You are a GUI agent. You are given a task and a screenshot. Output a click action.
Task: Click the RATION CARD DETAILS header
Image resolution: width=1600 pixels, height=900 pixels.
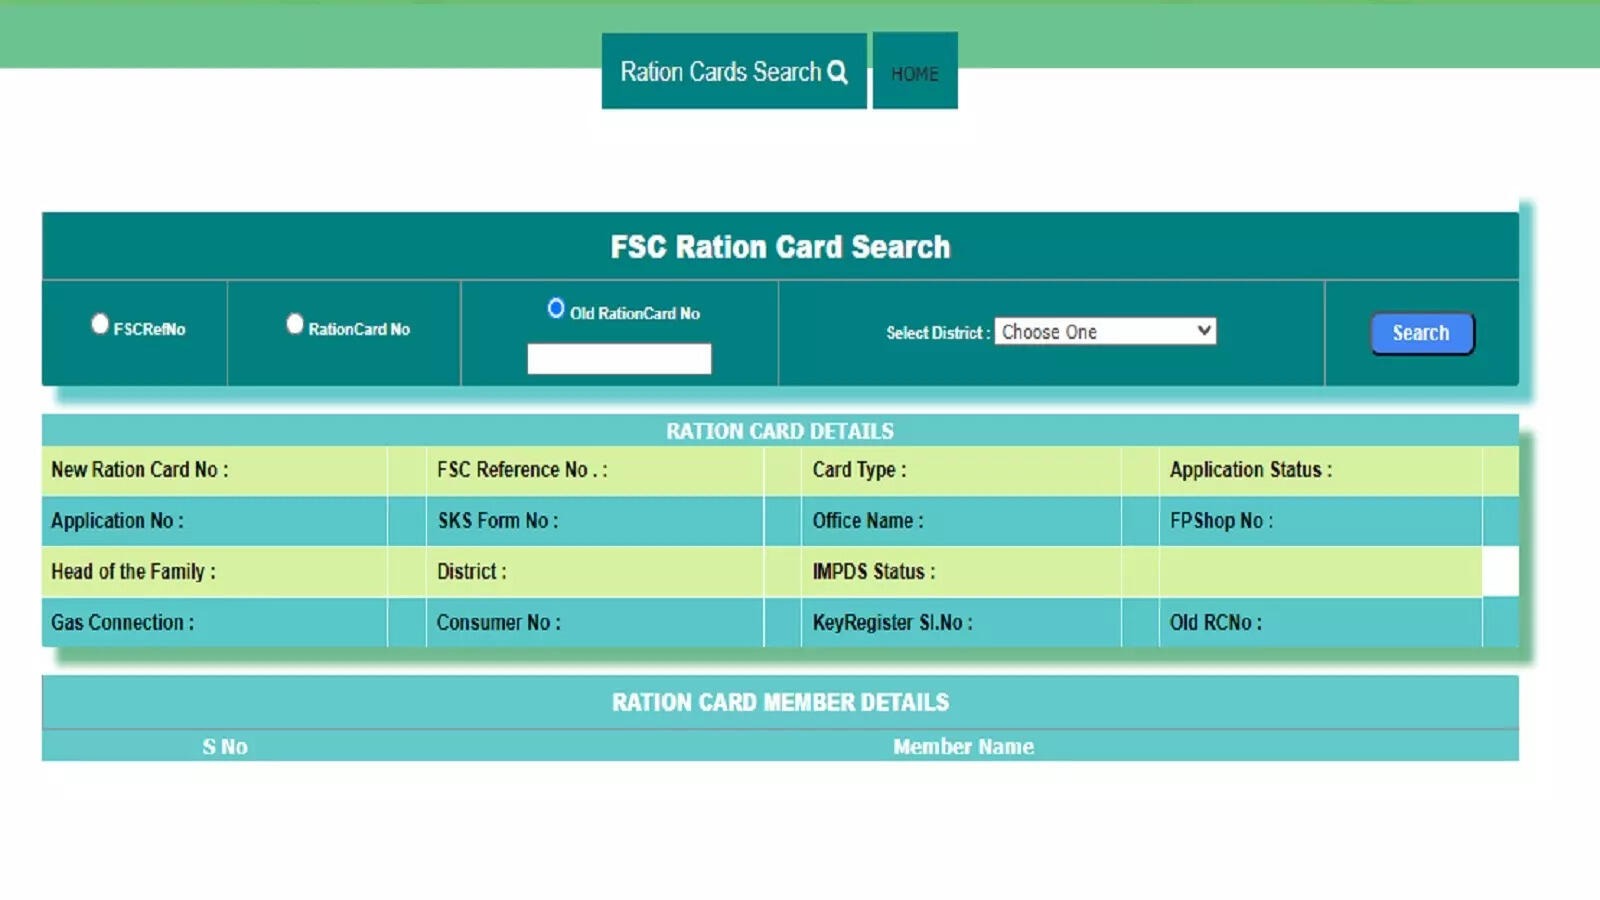pyautogui.click(x=780, y=431)
